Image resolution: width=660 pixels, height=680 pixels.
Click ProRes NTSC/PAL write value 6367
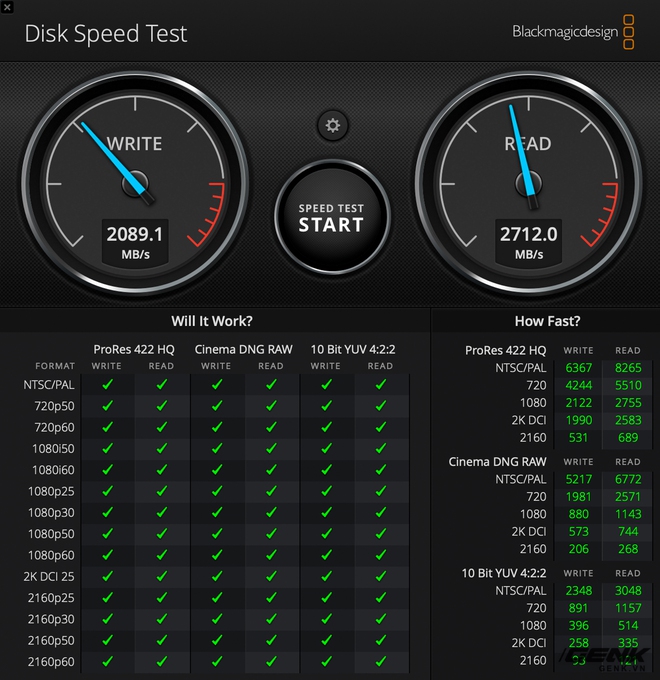[x=578, y=368]
